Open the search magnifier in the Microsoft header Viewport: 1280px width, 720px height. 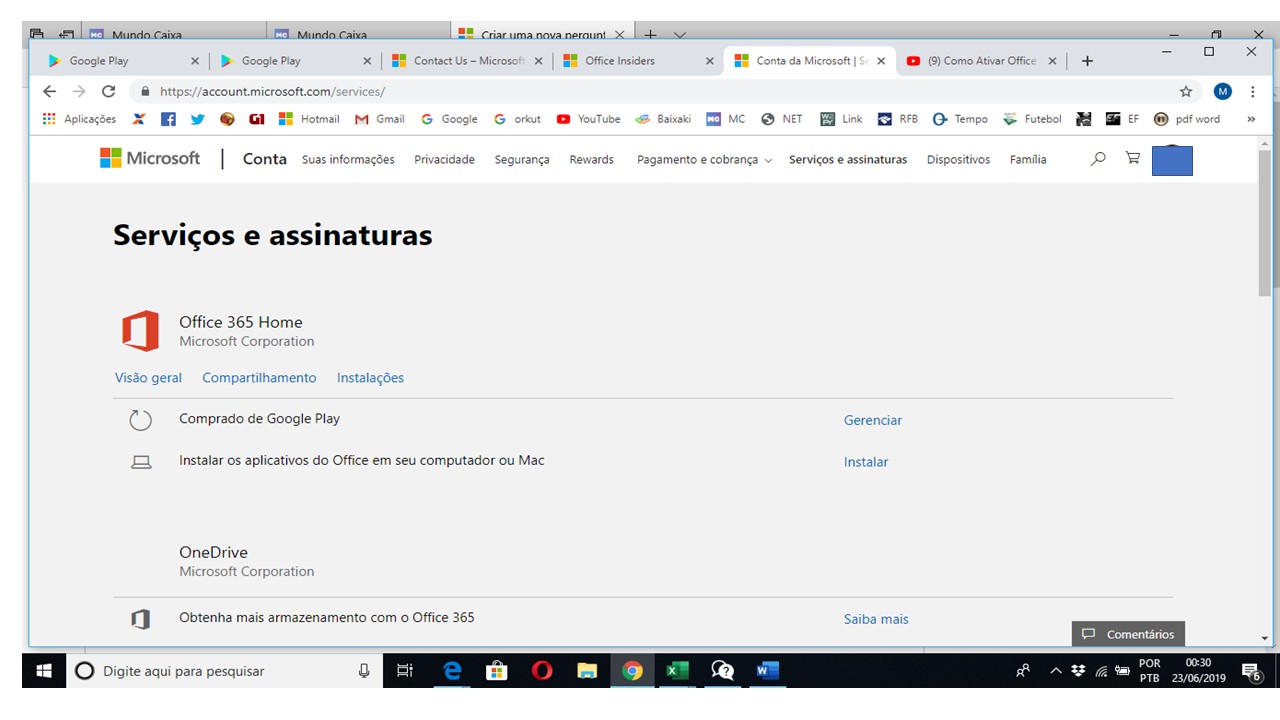[x=1098, y=158]
